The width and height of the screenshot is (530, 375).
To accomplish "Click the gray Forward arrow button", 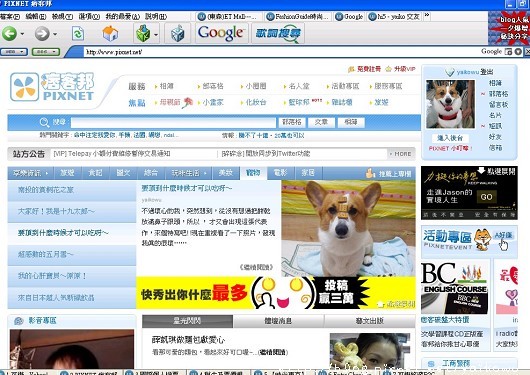I will coord(42,33).
